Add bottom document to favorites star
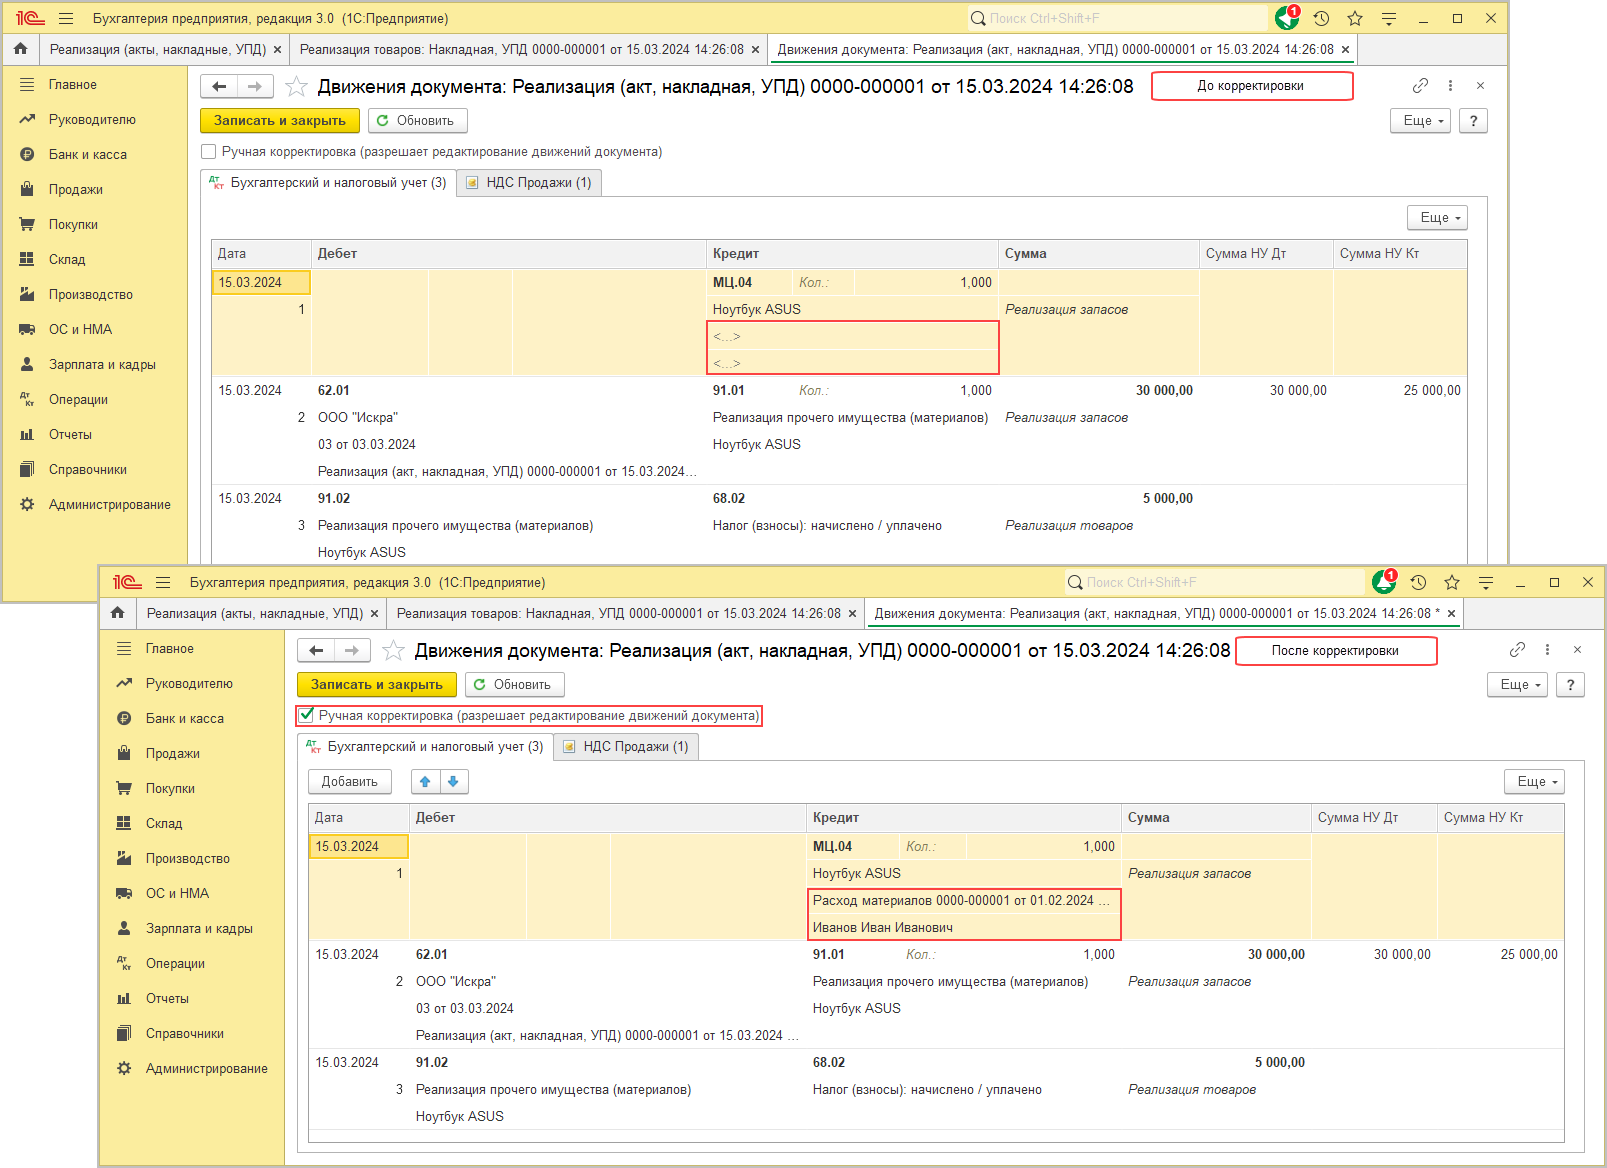The width and height of the screenshot is (1607, 1168). 393,651
